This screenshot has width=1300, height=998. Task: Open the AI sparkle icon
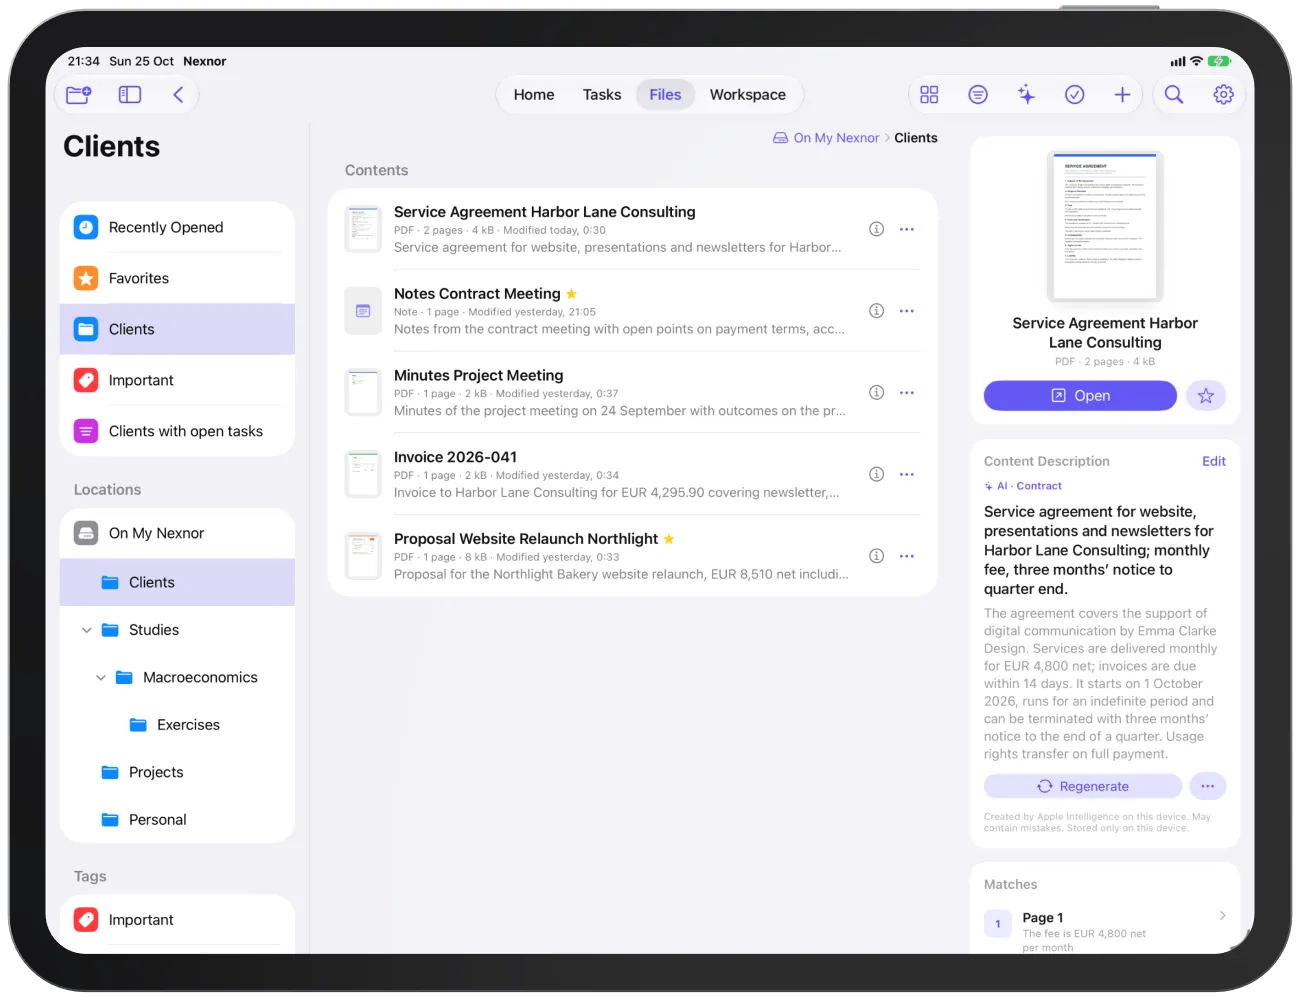point(1026,95)
